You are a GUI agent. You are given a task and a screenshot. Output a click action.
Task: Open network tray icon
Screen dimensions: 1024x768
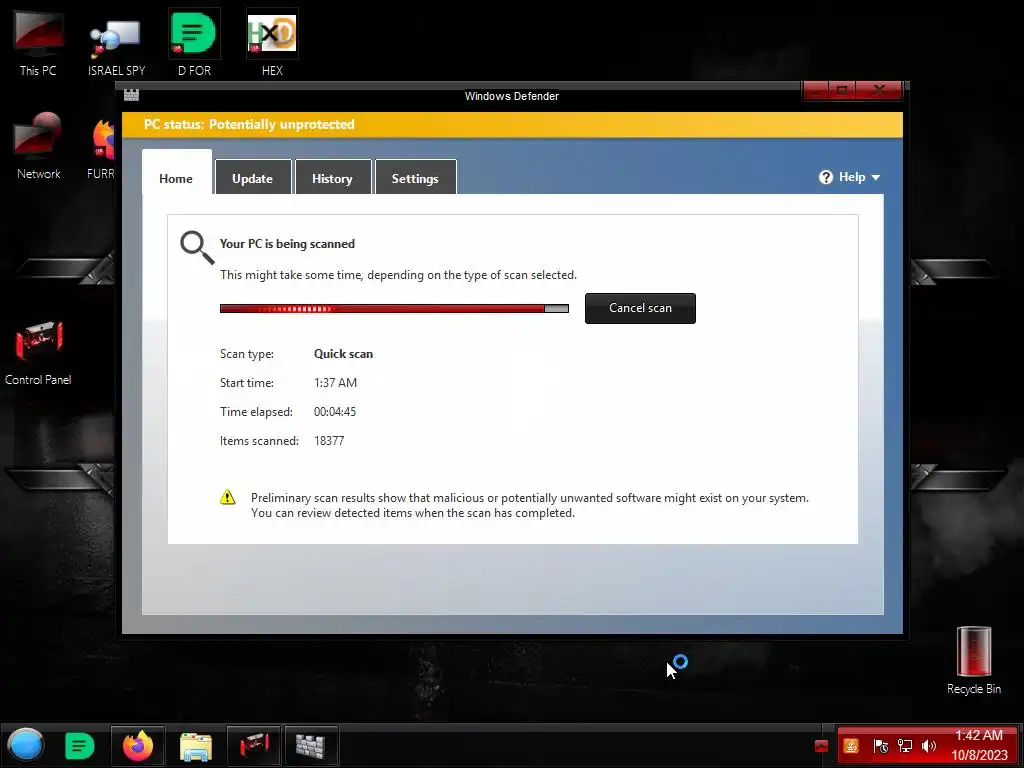tap(905, 746)
